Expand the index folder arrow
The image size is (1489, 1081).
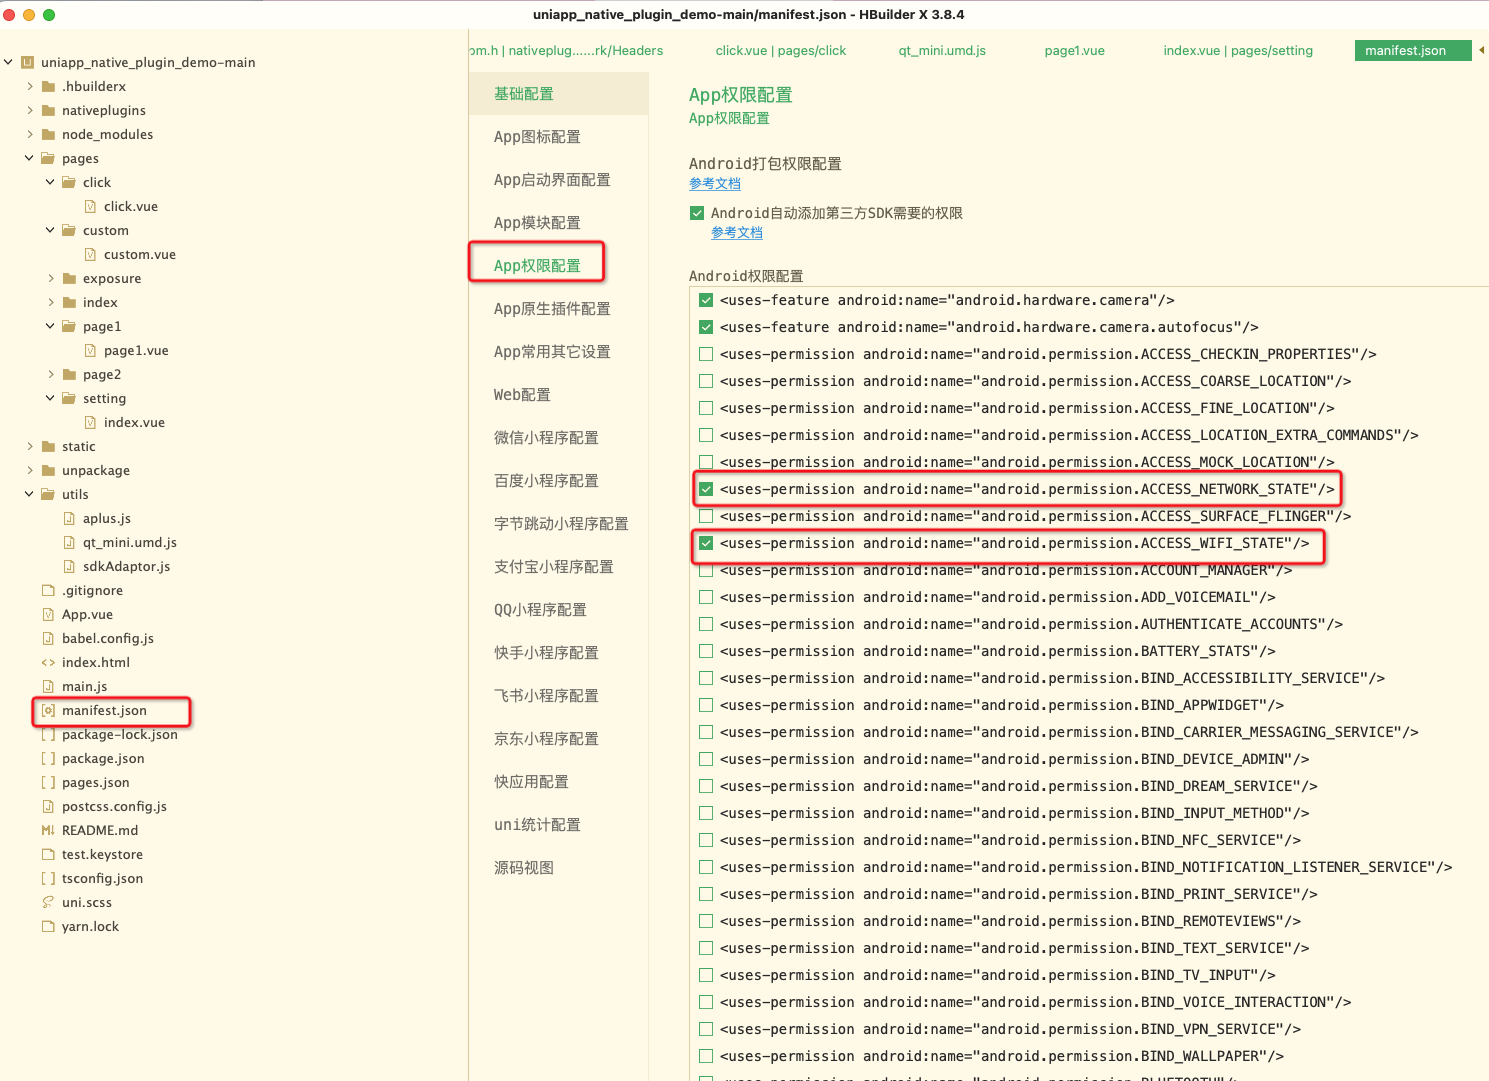point(51,302)
